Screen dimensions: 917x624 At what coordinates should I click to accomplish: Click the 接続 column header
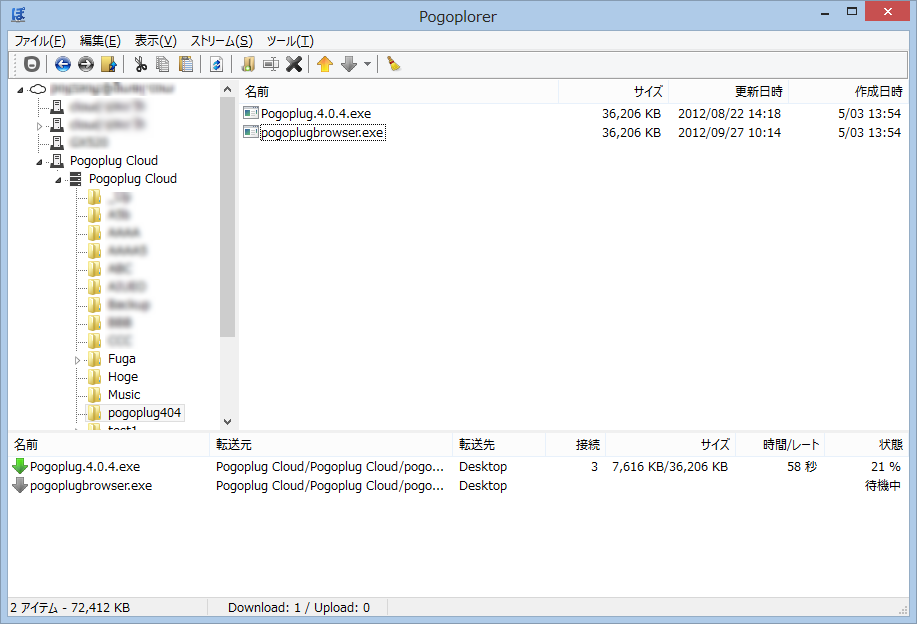pyautogui.click(x=575, y=445)
